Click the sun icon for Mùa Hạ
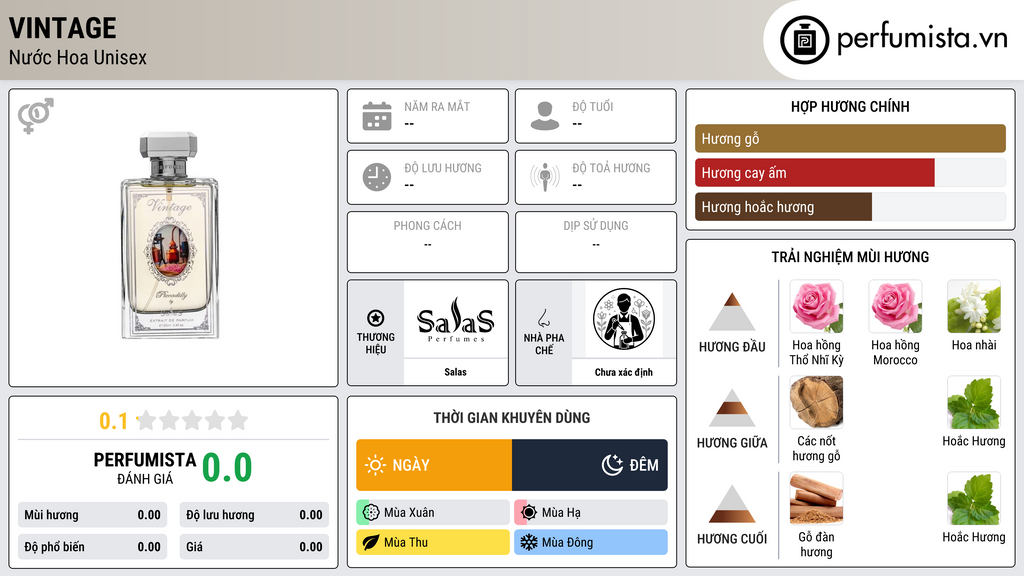Image resolution: width=1024 pixels, height=576 pixels. click(529, 513)
